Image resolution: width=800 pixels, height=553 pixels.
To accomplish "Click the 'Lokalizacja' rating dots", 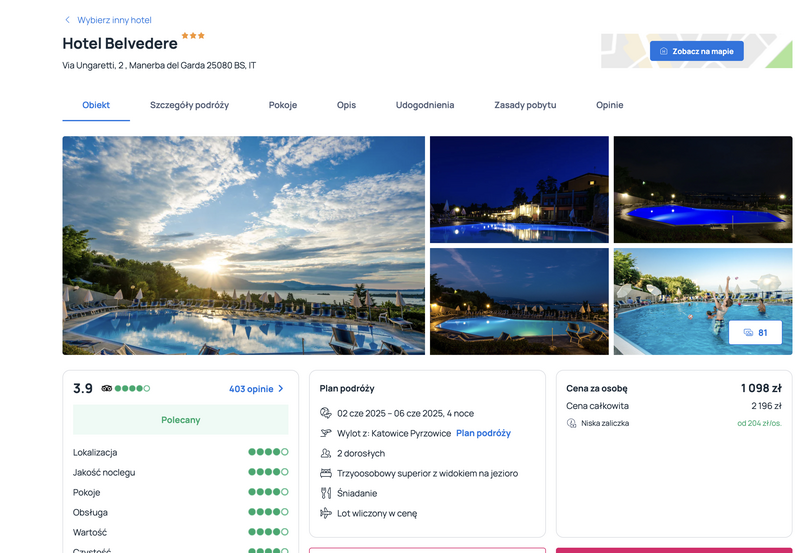I will pos(268,452).
